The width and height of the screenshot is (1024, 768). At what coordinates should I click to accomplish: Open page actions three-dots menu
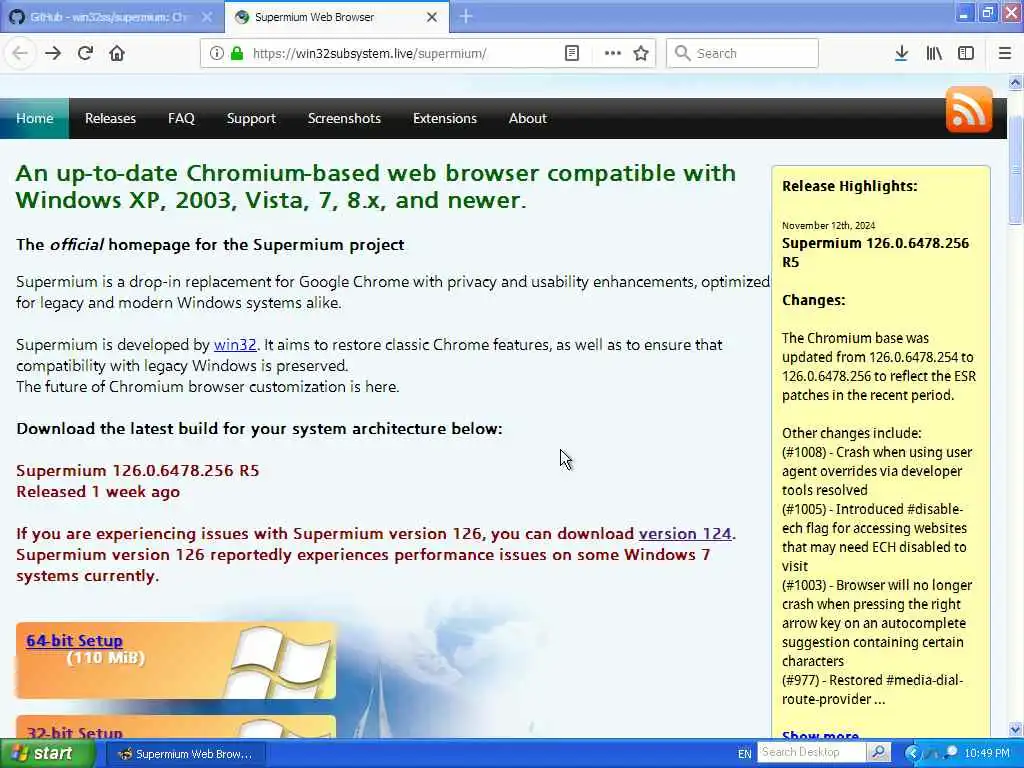tap(612, 54)
